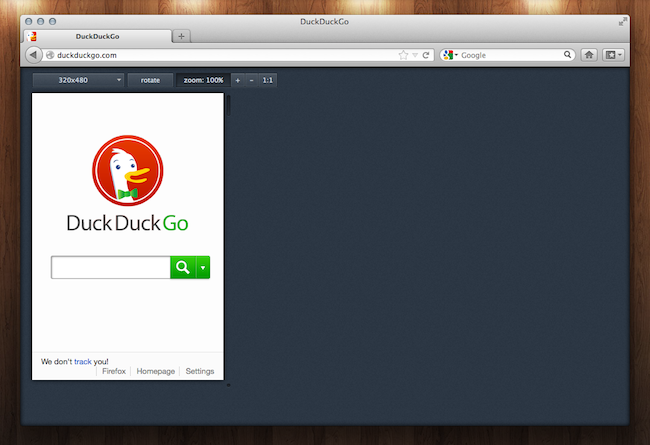Open the Settings link in page footer

click(x=200, y=371)
